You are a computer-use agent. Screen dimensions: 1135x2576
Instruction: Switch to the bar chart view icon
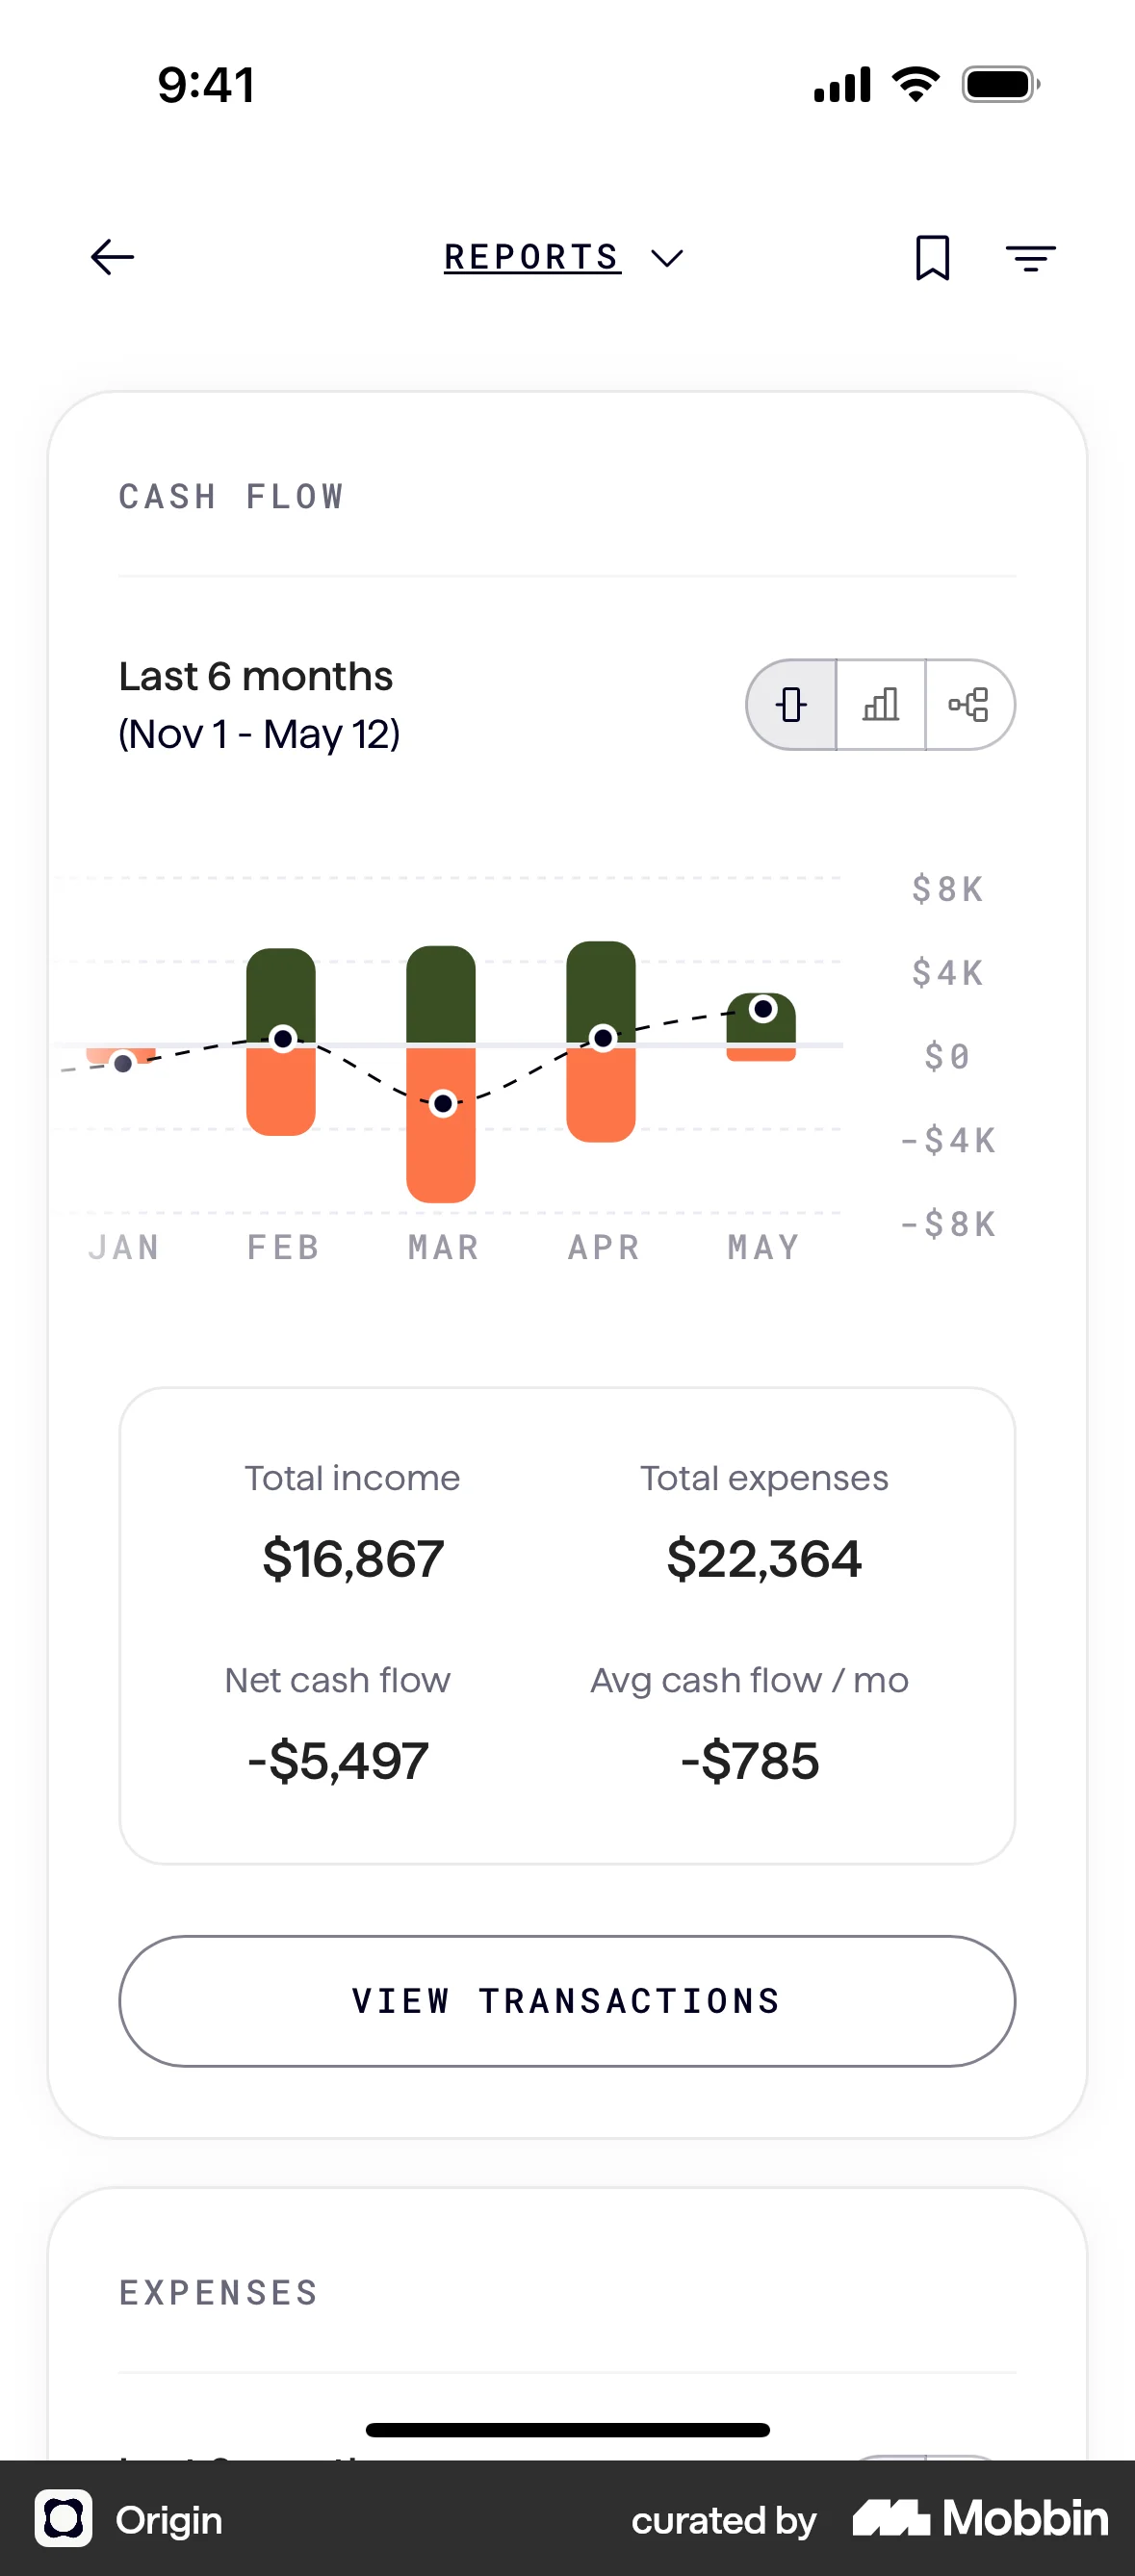pyautogui.click(x=880, y=705)
